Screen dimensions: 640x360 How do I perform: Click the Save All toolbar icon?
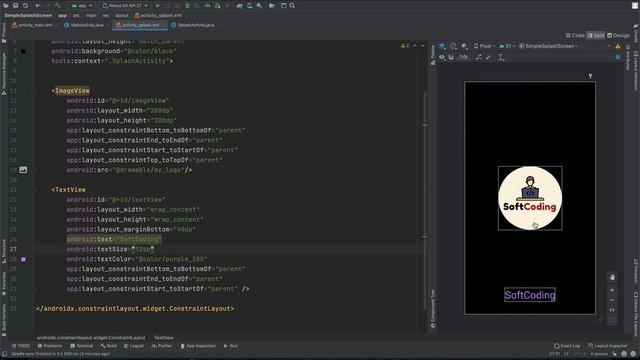tap(16, 5)
